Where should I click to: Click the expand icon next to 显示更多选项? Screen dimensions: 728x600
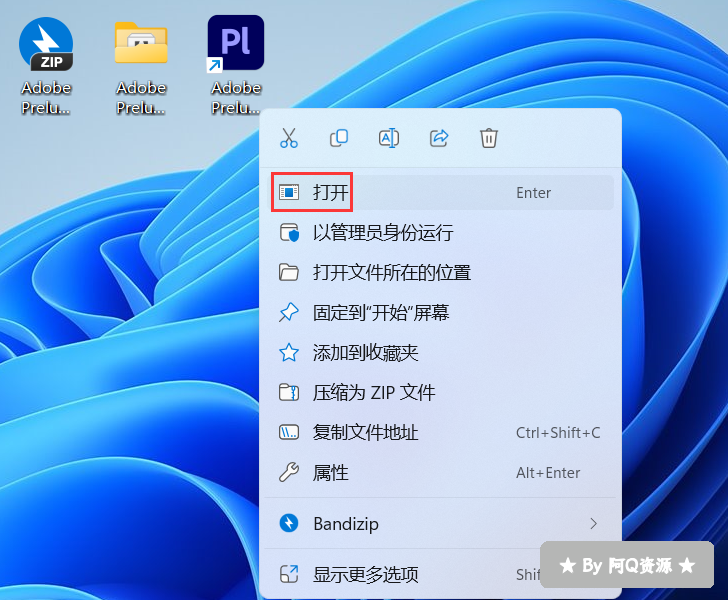point(289,574)
